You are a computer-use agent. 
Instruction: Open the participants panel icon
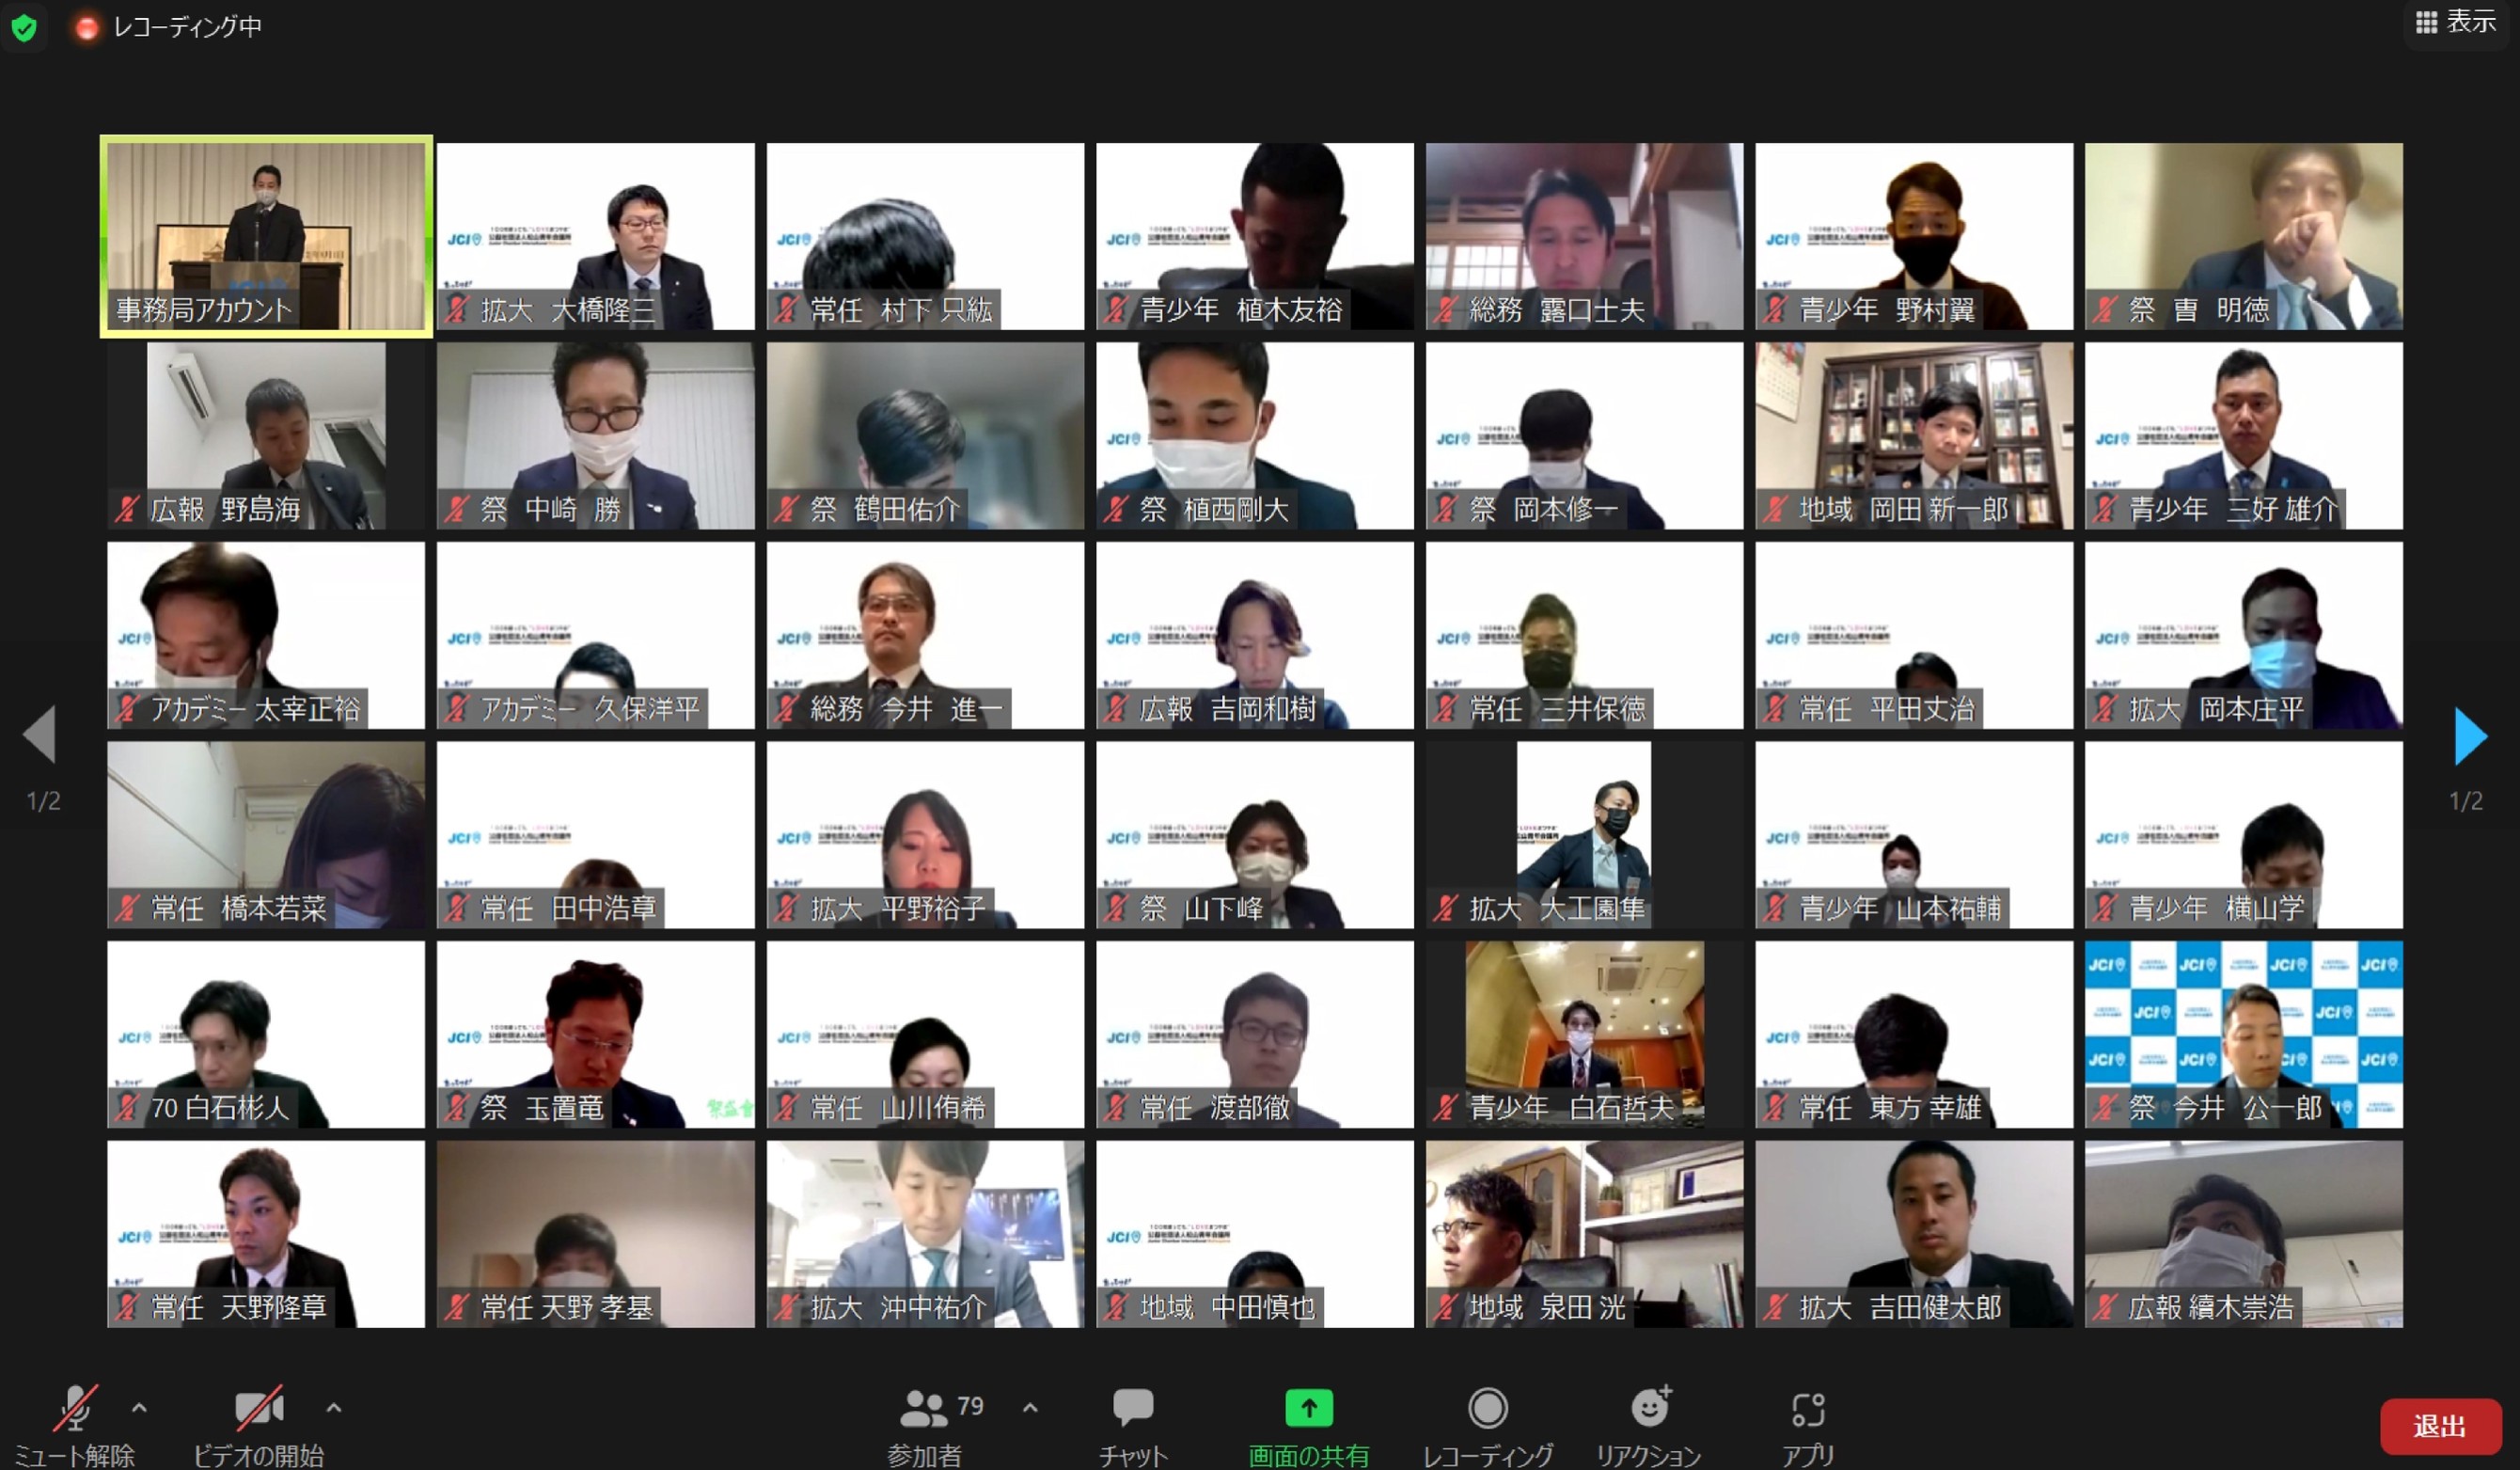point(922,1409)
